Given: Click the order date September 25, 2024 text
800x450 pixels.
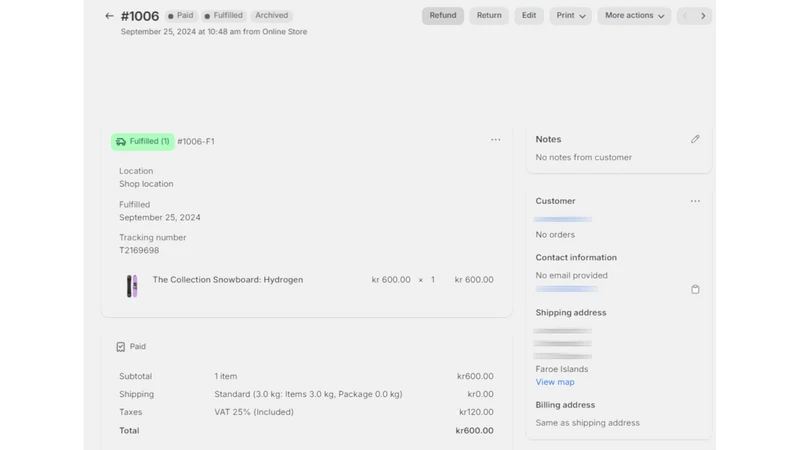Looking at the screenshot, I should pyautogui.click(x=214, y=32).
